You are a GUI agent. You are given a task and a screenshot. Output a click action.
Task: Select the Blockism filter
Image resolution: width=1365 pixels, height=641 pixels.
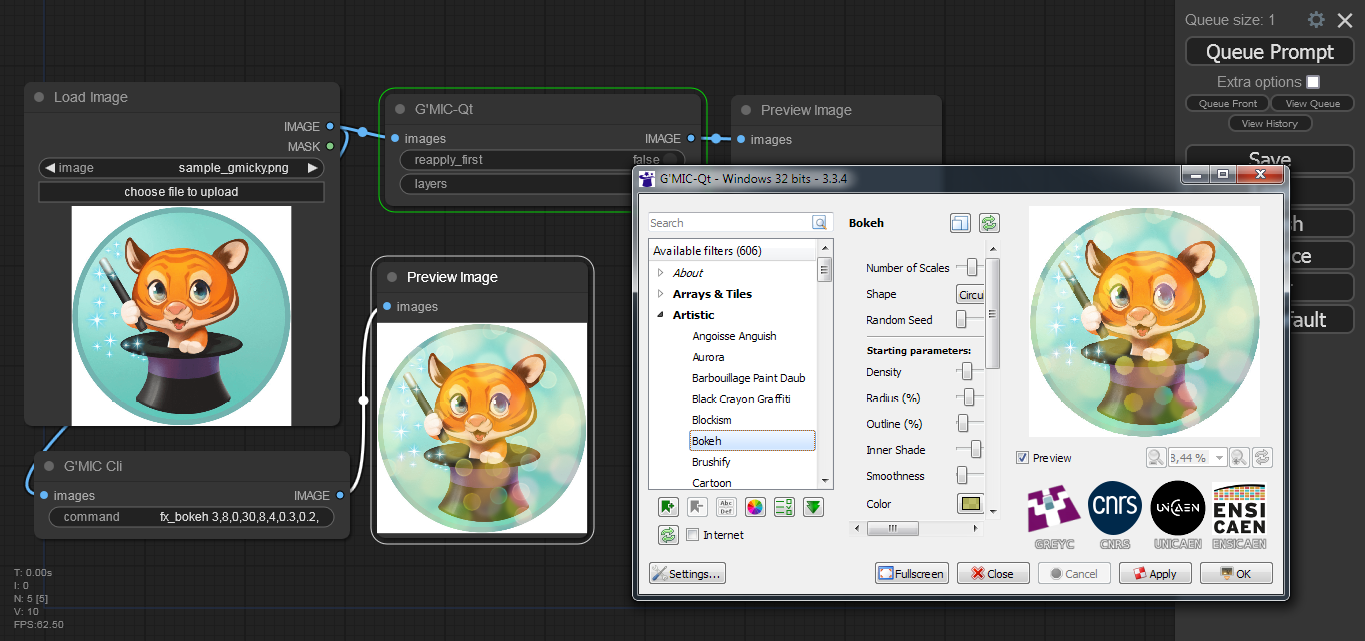(711, 420)
